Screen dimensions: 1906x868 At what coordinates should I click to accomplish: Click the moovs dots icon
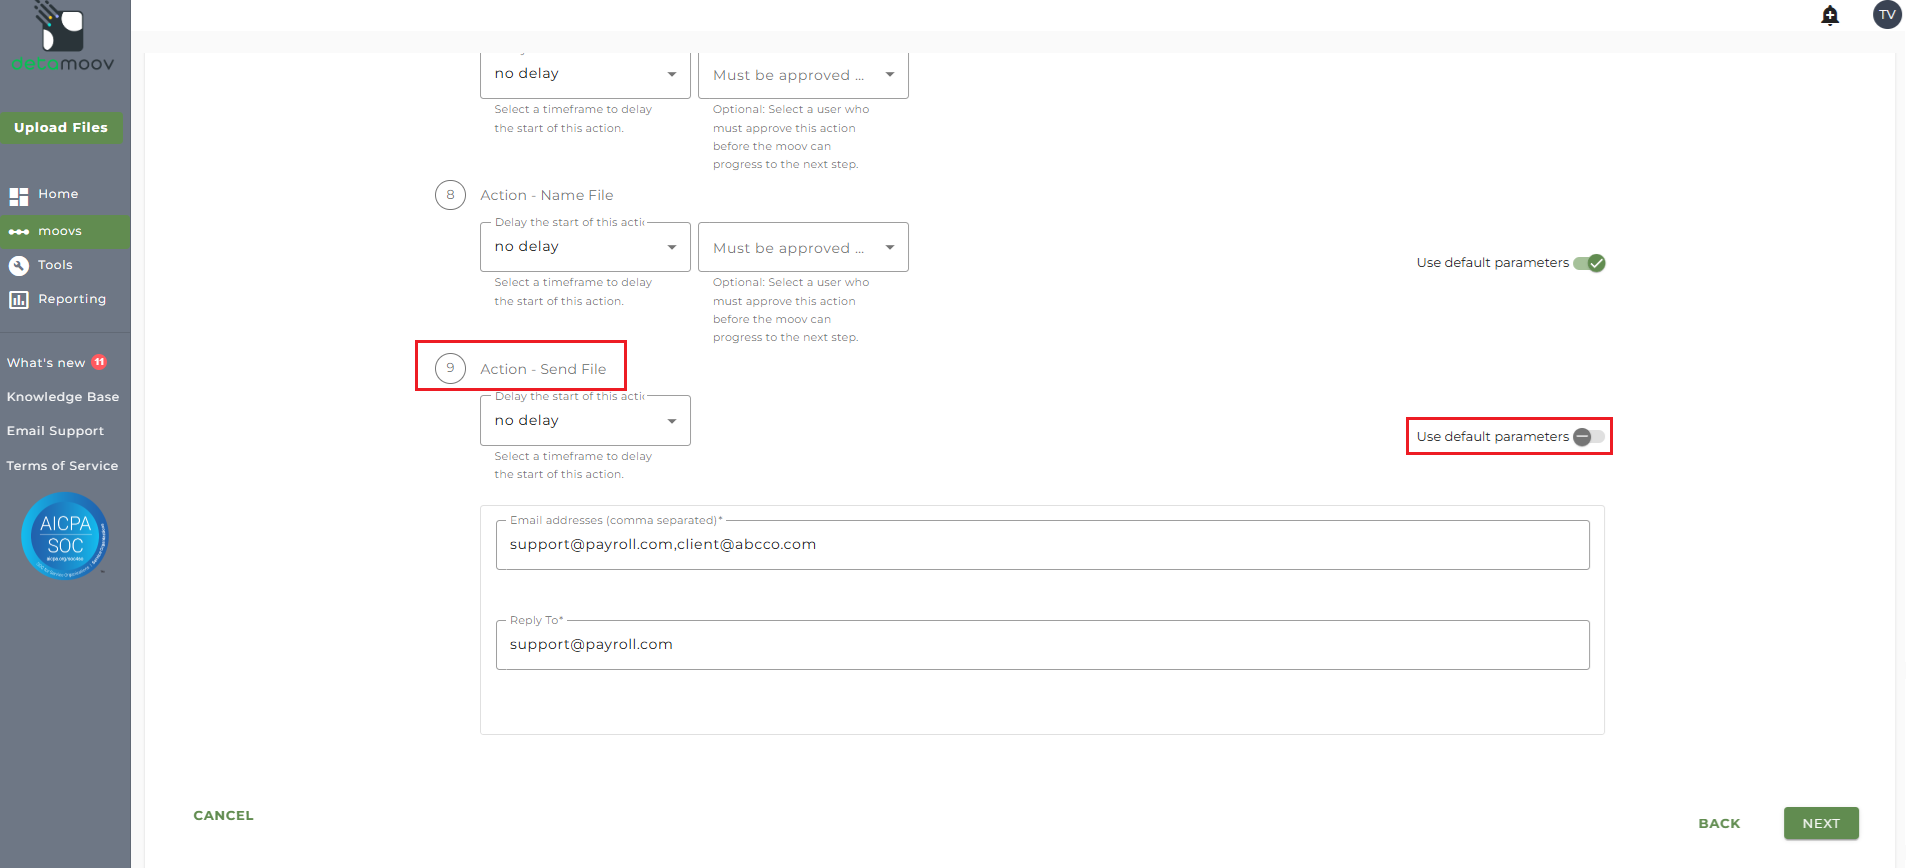(x=19, y=232)
